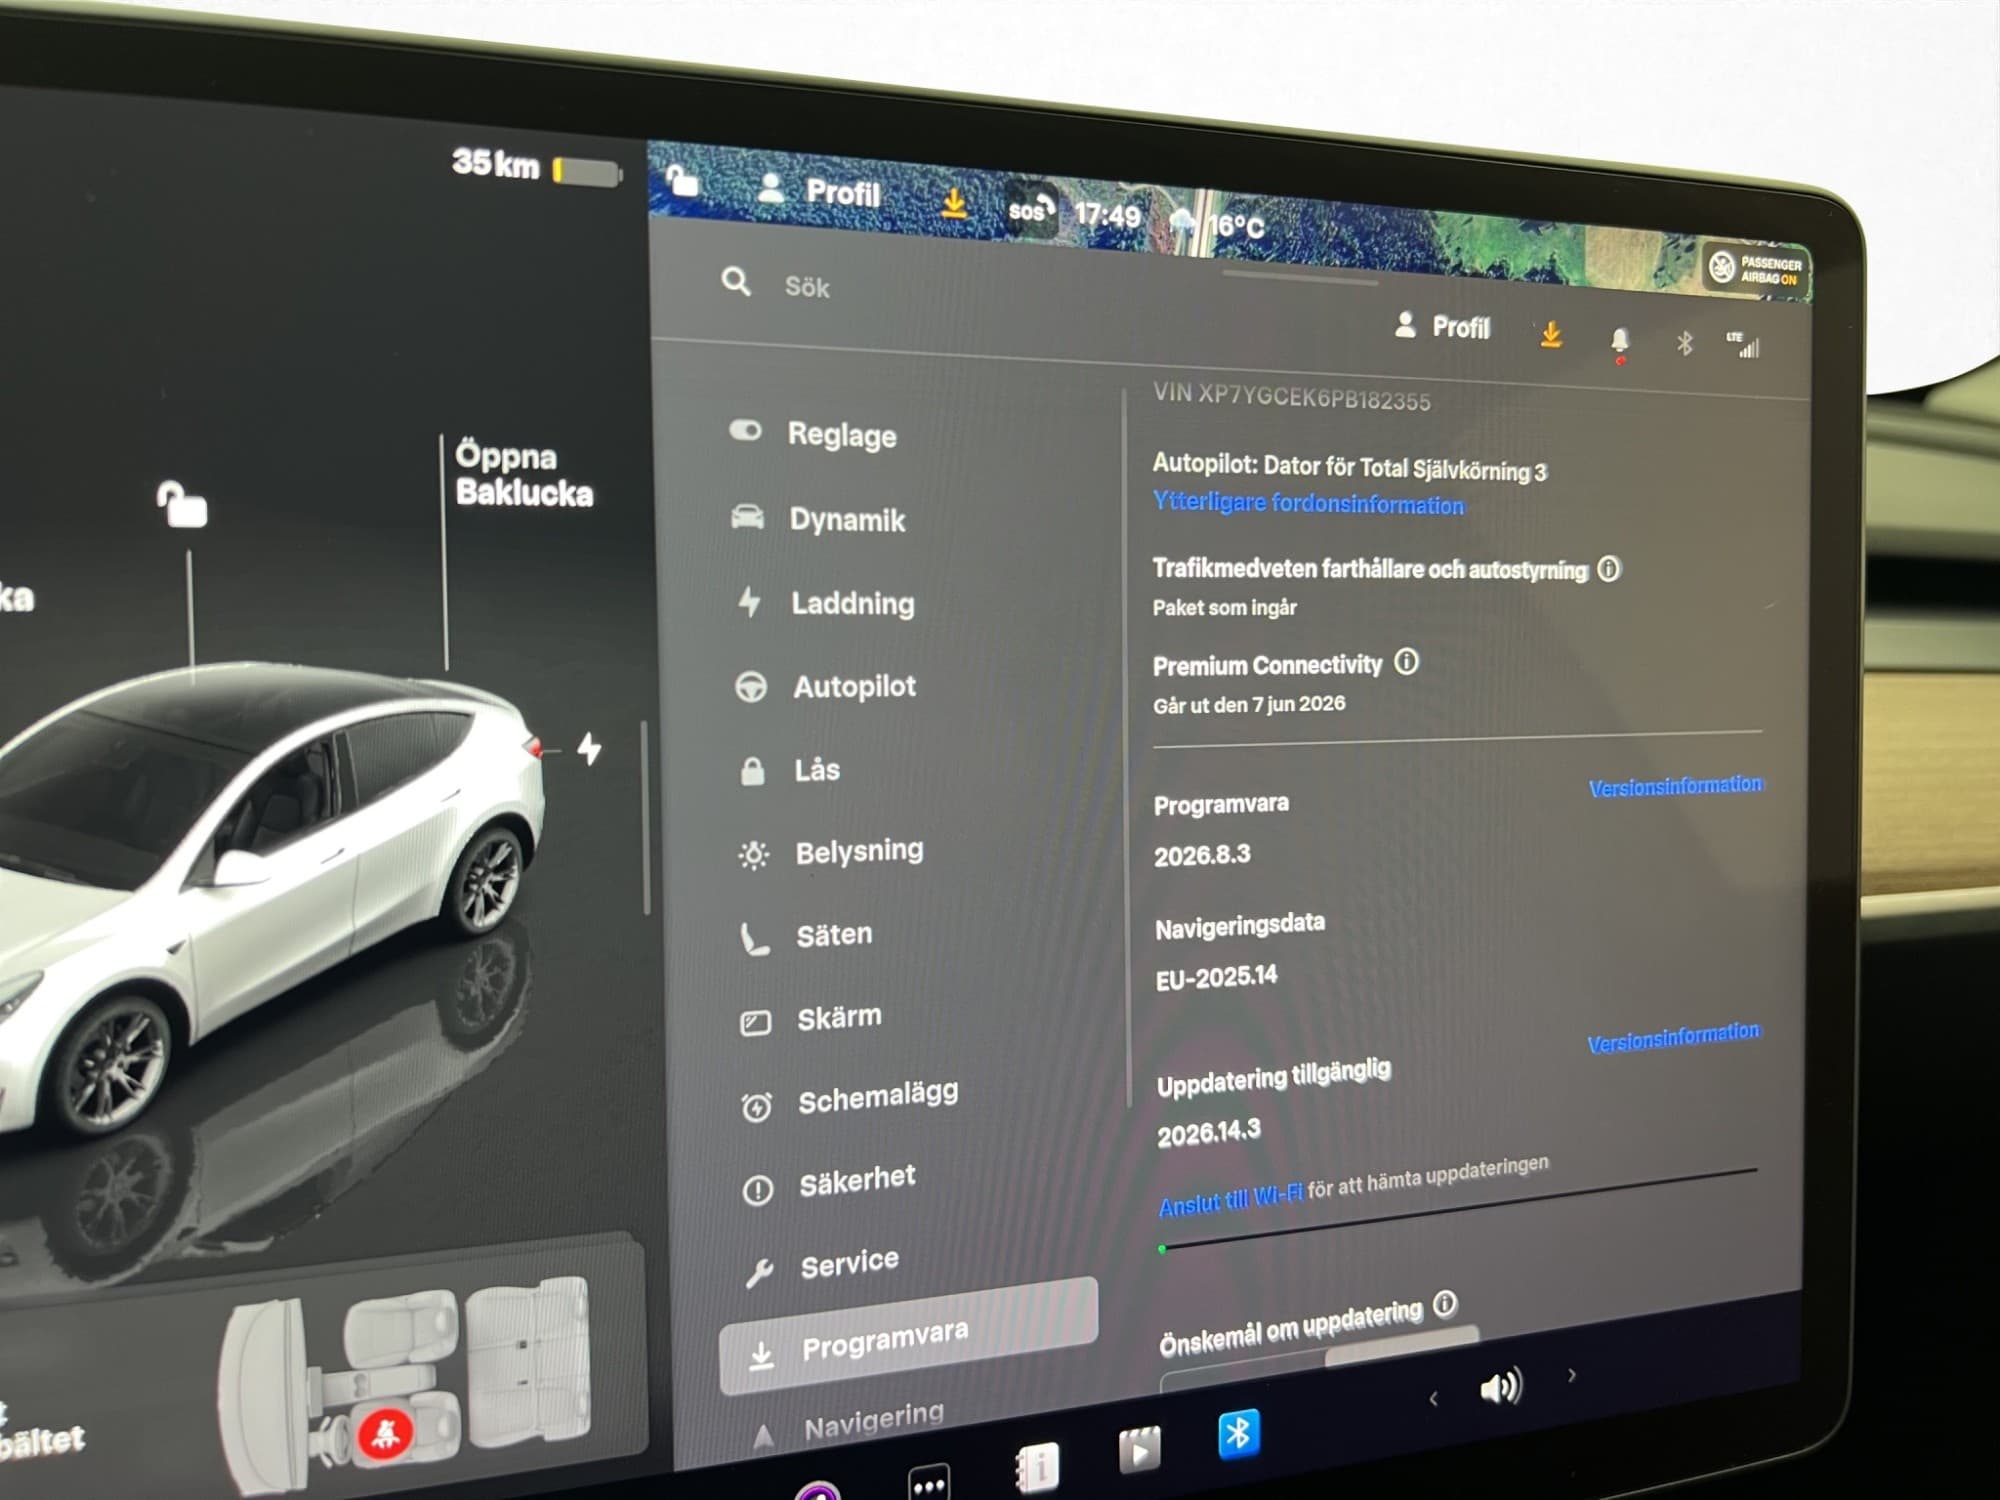This screenshot has width=2000, height=1500.
Task: Open Profil beside the bell icon
Action: [1442, 326]
